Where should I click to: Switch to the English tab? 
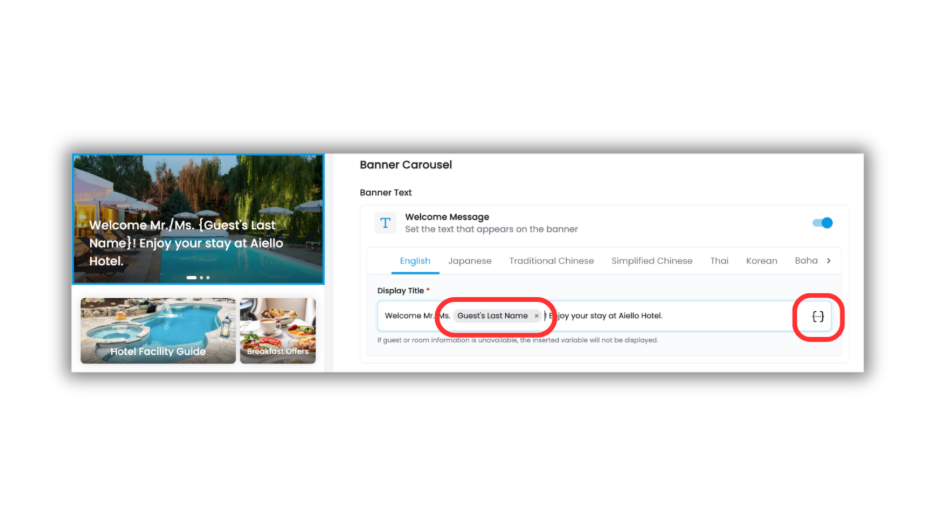(415, 261)
